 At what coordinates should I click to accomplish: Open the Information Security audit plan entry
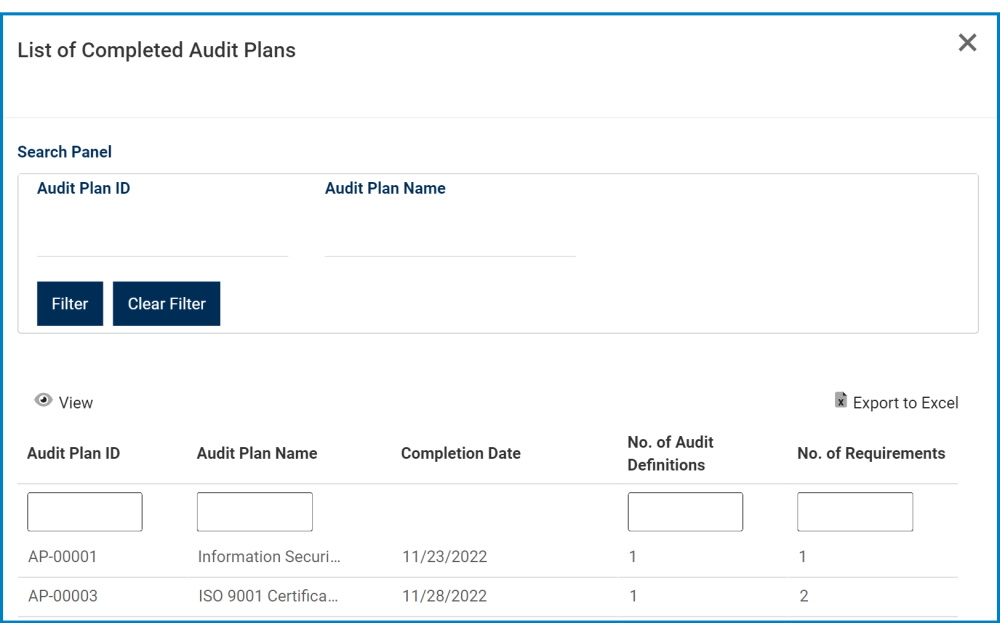click(250, 556)
